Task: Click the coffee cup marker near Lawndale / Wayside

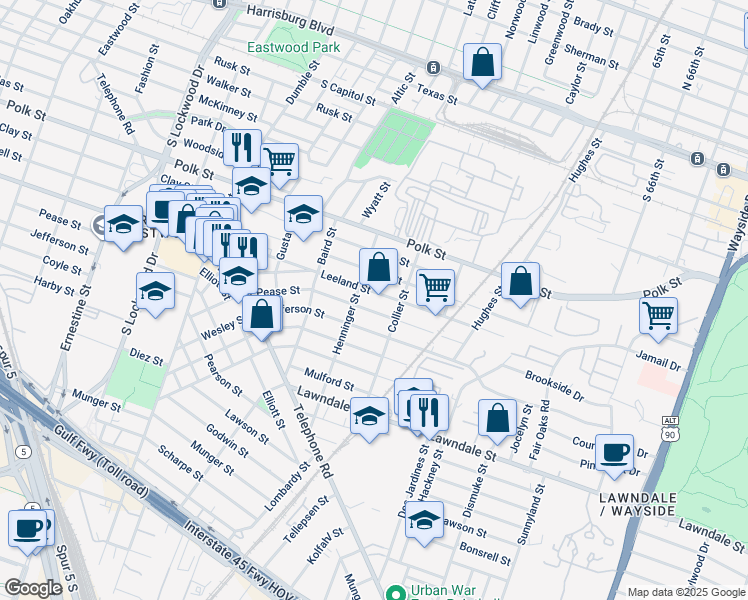Action: (614, 452)
